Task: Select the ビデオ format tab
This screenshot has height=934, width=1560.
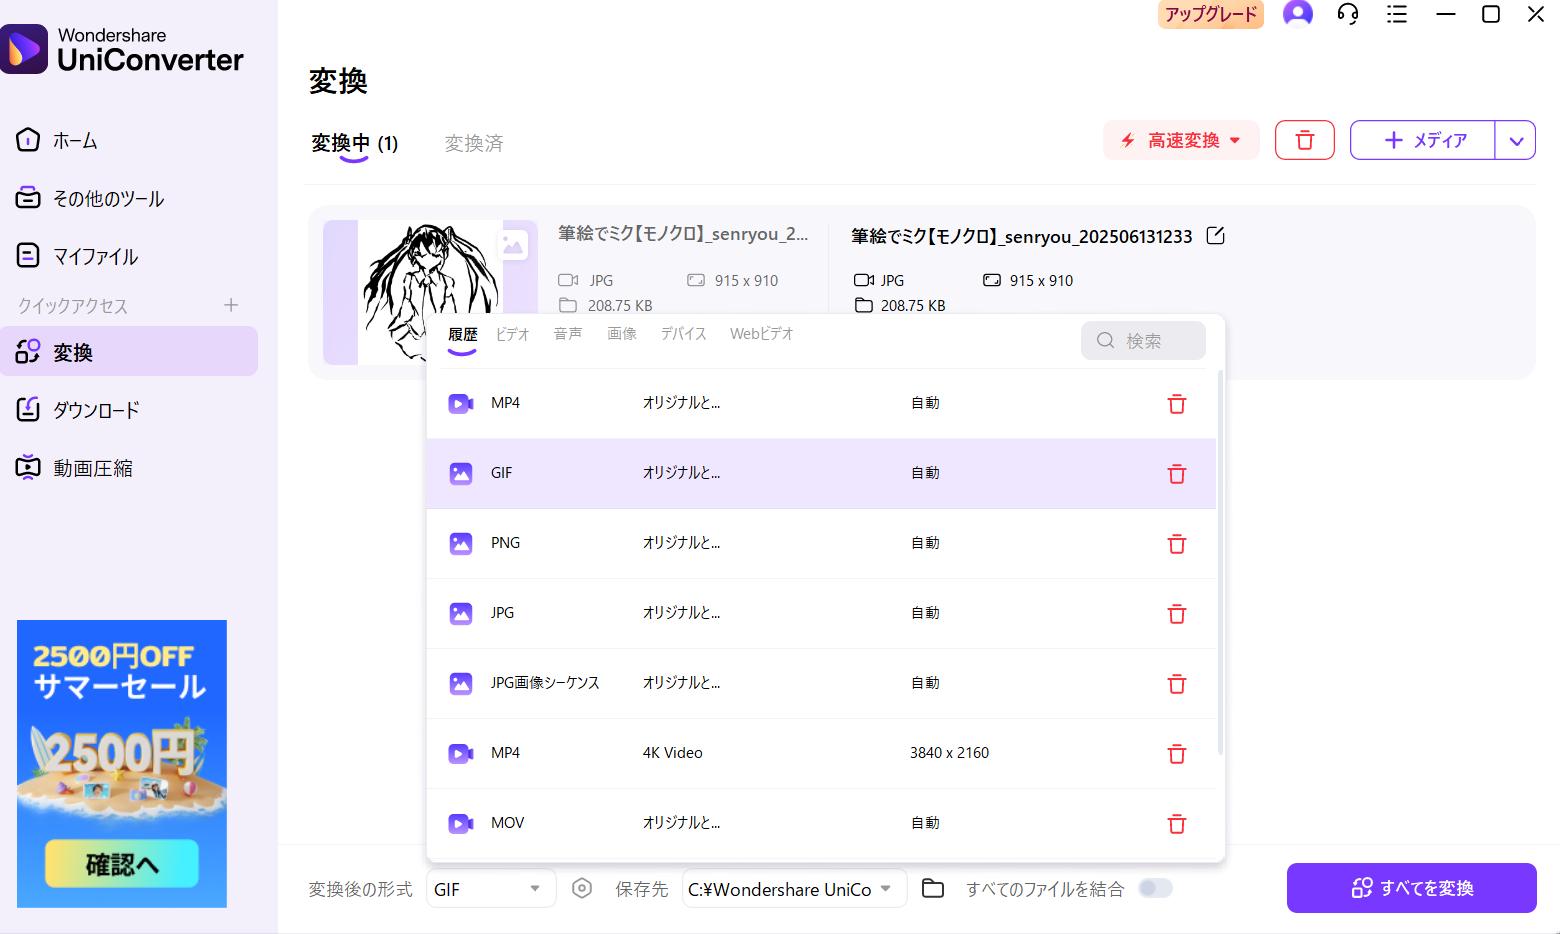Action: pyautogui.click(x=512, y=334)
